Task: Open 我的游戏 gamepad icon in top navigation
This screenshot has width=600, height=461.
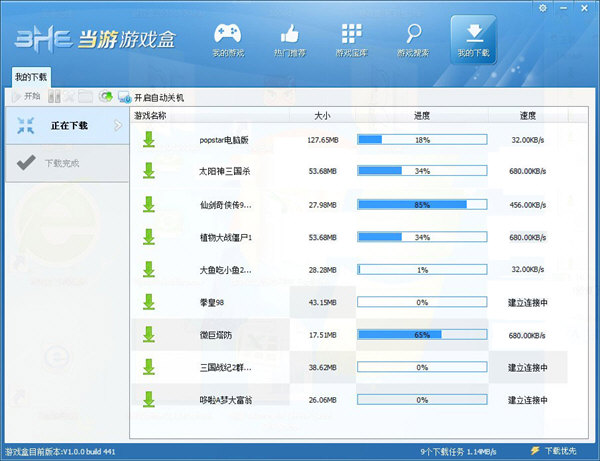Action: click(229, 37)
